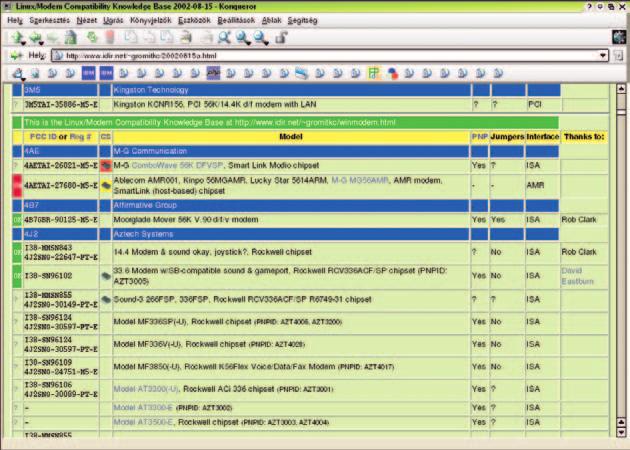Open the second blue IBM bookmark icon
The width and height of the screenshot is (630, 450).
[x=106, y=73]
